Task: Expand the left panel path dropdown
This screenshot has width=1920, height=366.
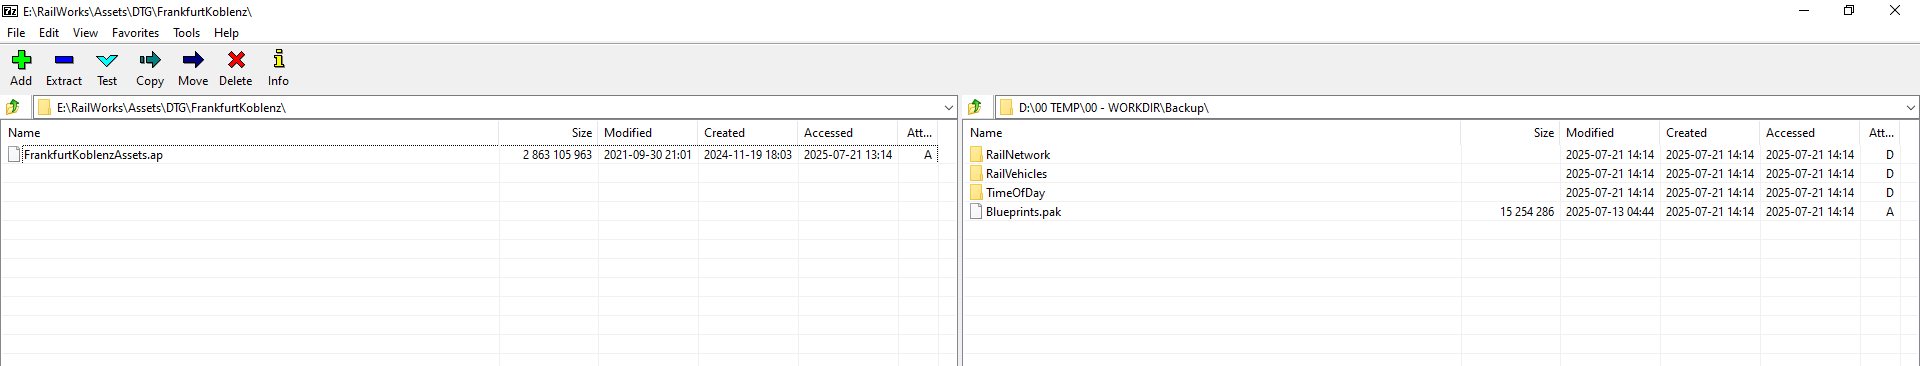Action: coord(948,107)
